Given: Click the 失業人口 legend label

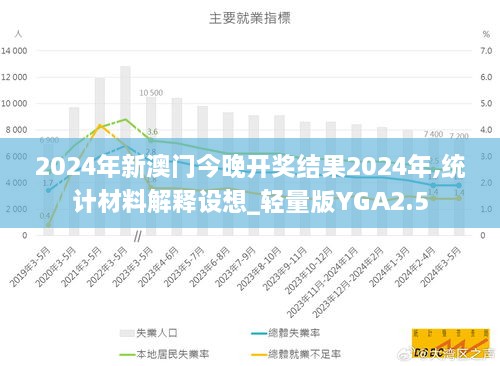Looking at the screenshot, I should pos(157,333).
